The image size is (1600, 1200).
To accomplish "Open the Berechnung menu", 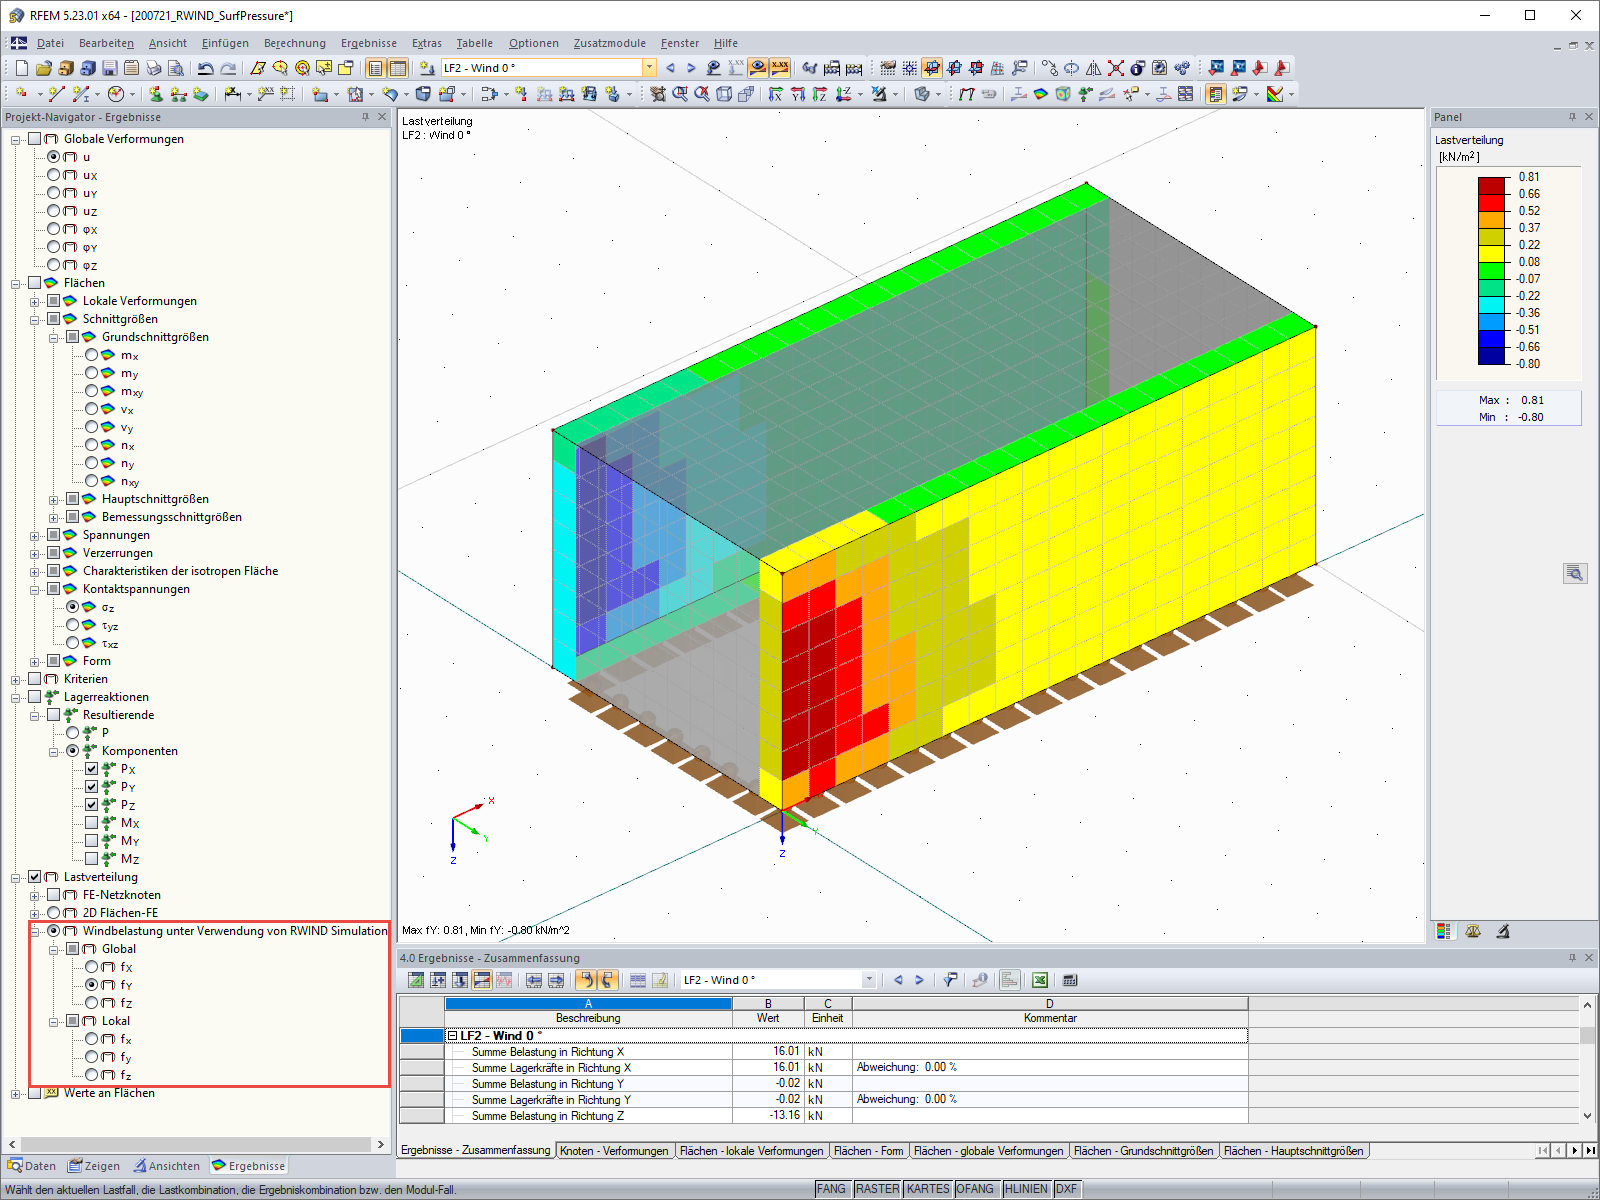I will point(295,43).
